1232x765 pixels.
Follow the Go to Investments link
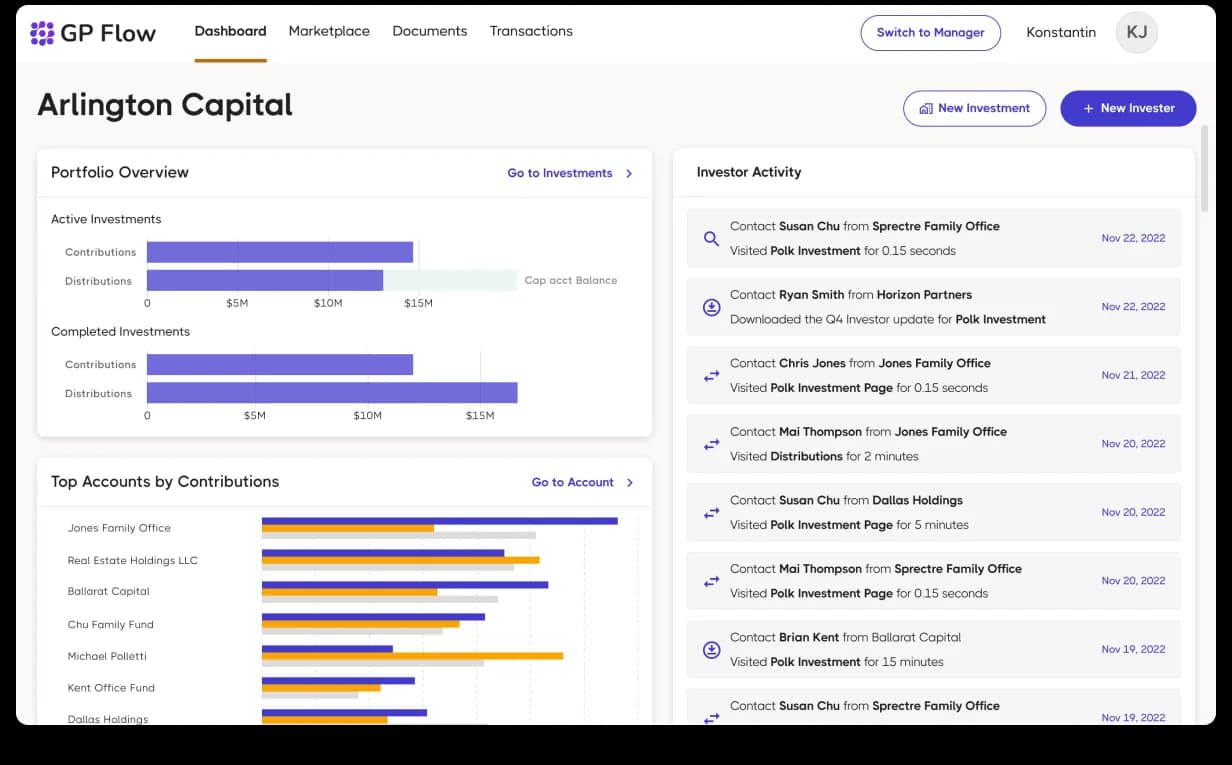[x=559, y=173]
